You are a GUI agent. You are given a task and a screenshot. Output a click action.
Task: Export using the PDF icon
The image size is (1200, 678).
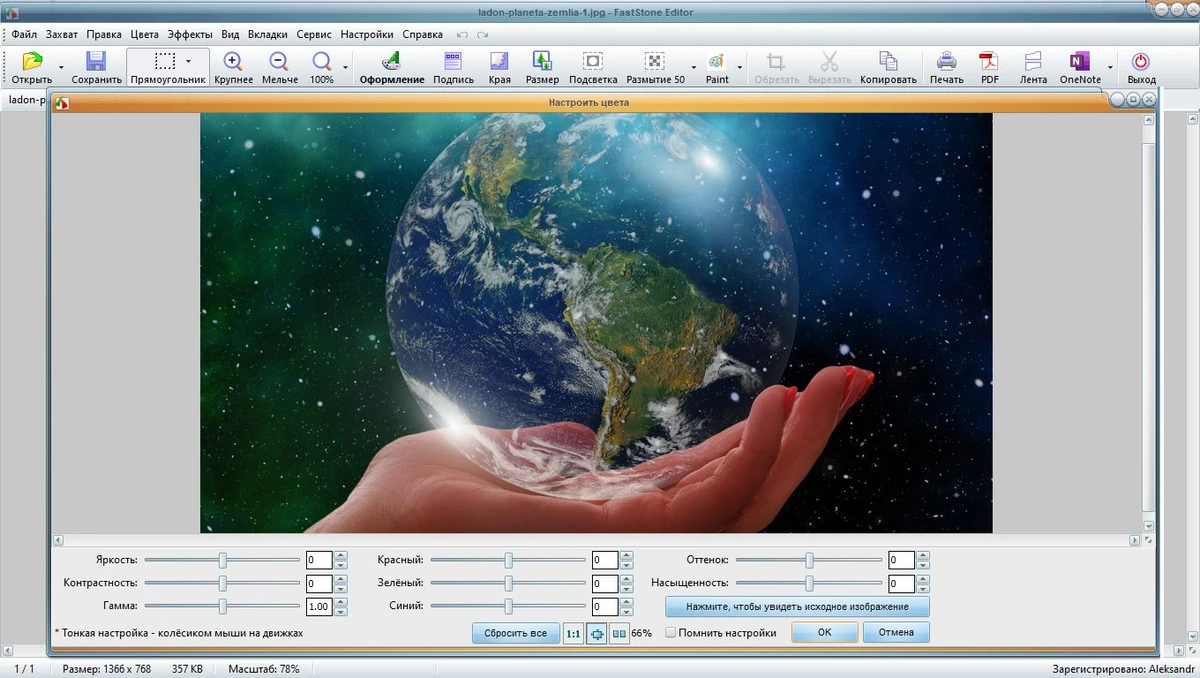(989, 62)
